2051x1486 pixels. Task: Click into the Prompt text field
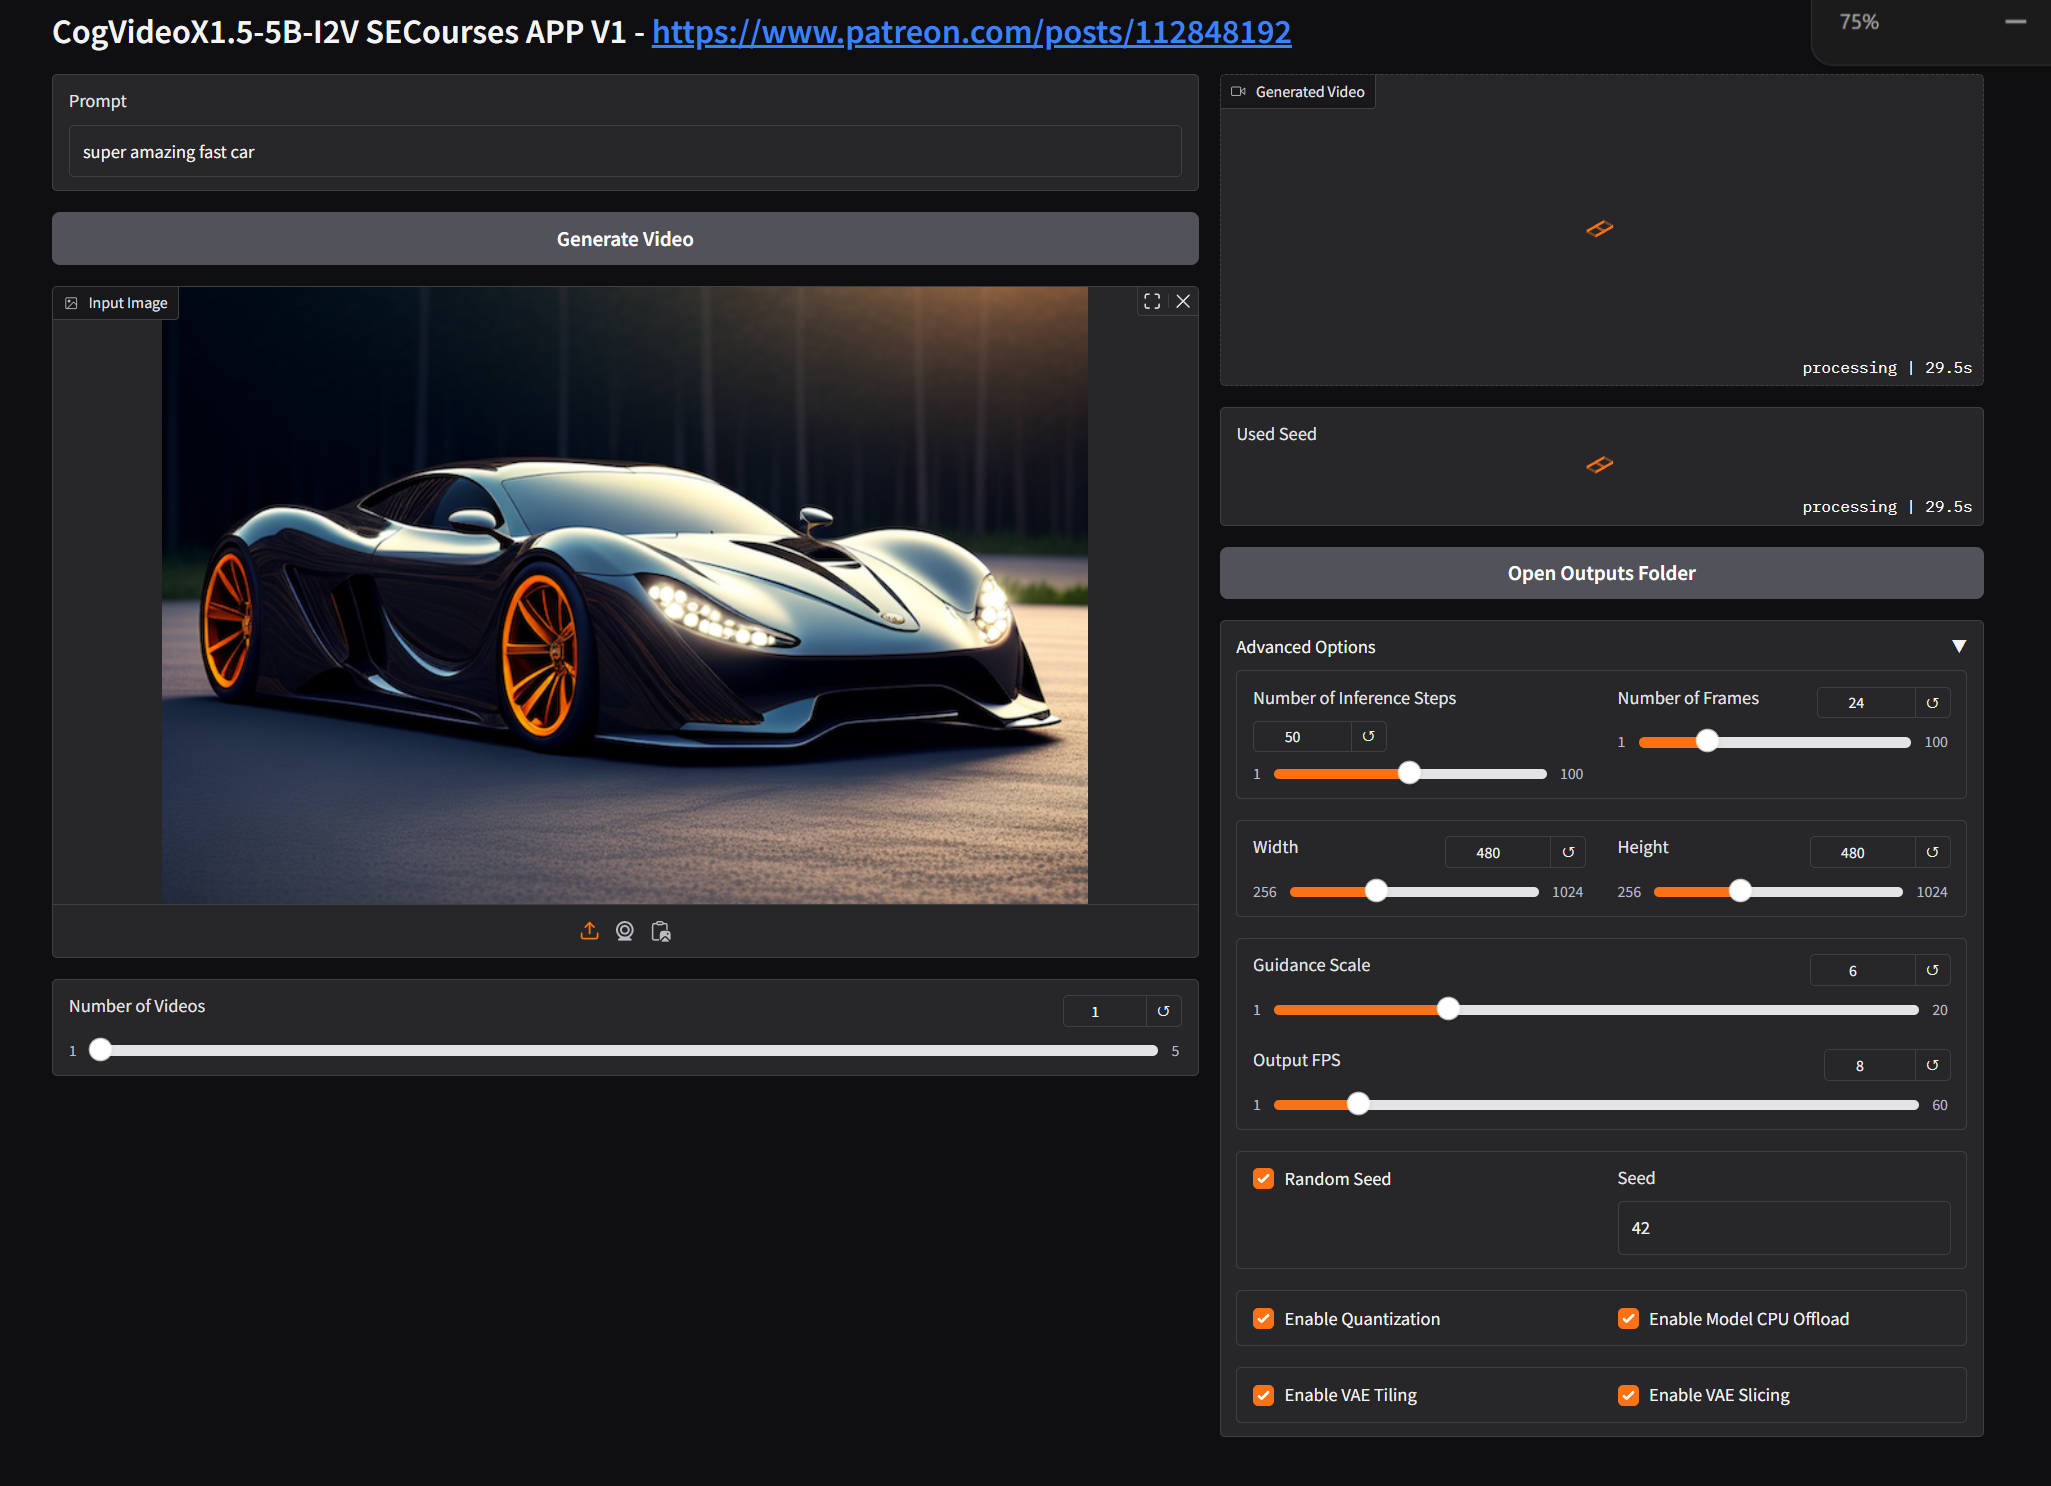[625, 152]
